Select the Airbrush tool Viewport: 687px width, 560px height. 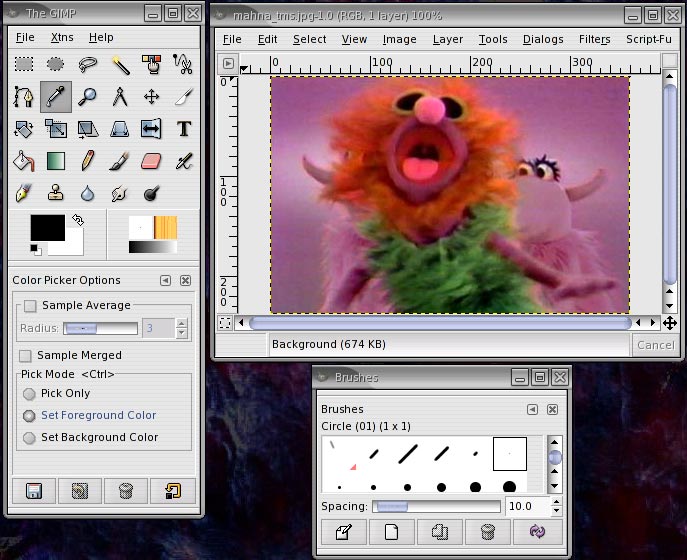tap(183, 161)
